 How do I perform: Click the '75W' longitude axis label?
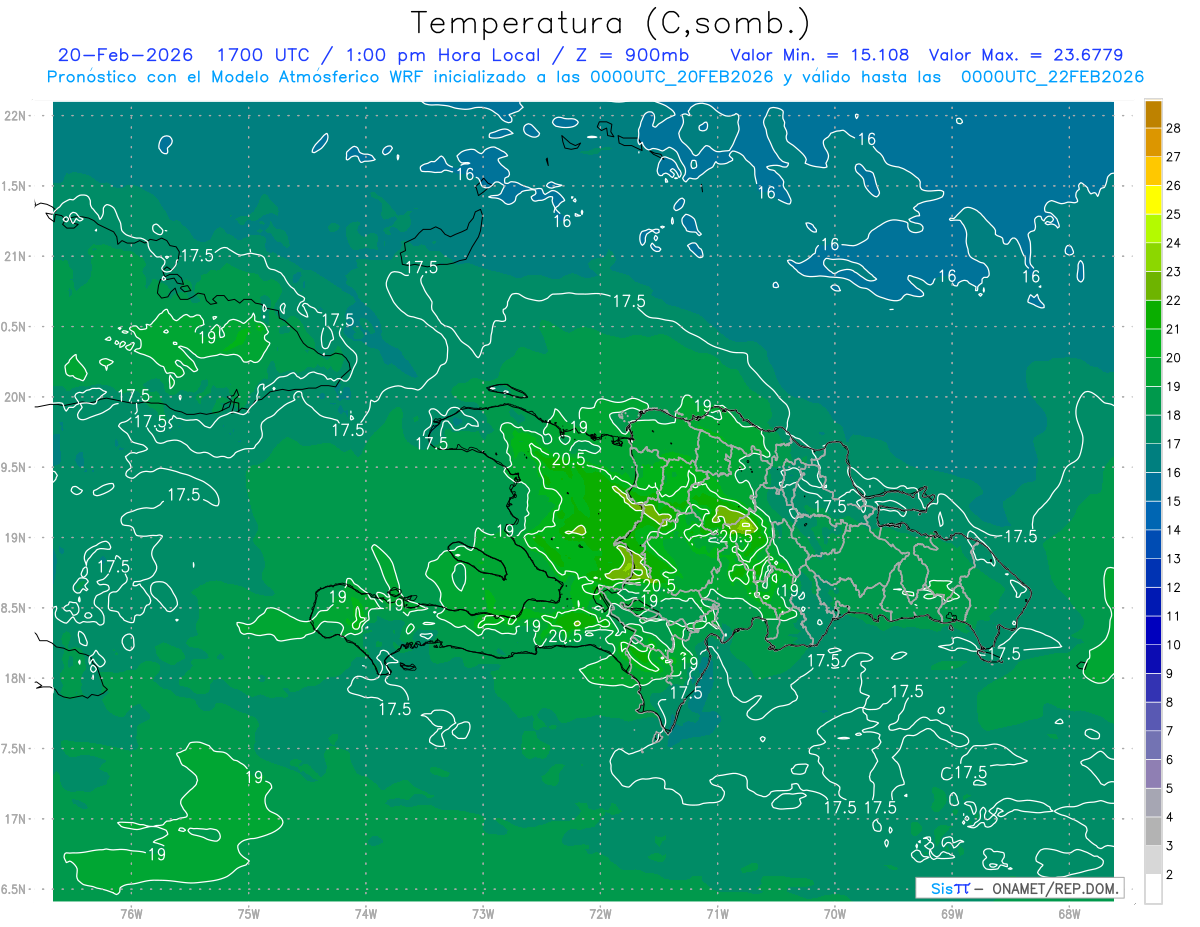[248, 913]
